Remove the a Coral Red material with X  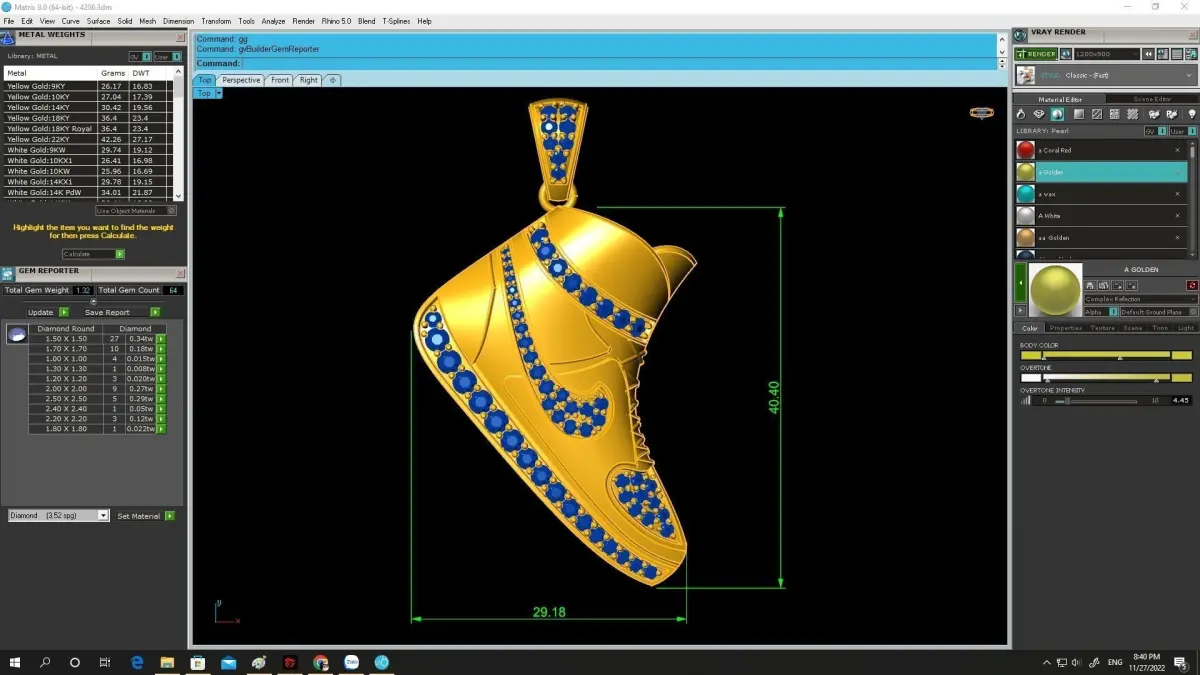pyautogui.click(x=1177, y=150)
